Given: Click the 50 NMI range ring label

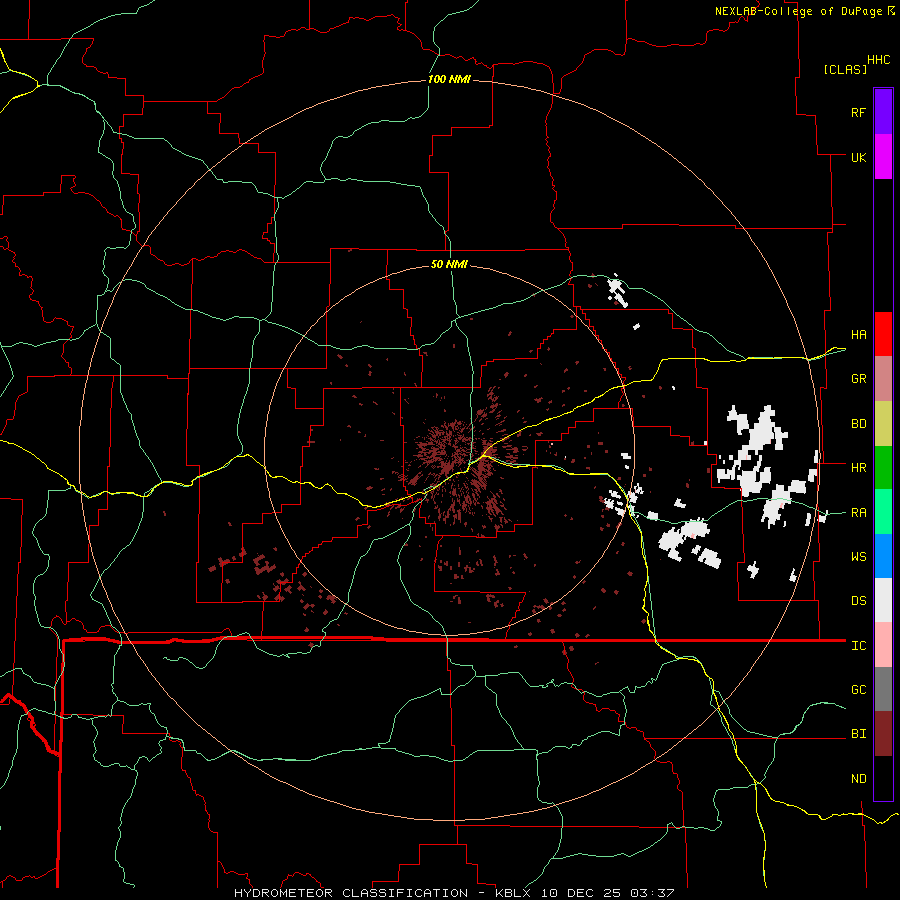Looking at the screenshot, I should (x=449, y=264).
